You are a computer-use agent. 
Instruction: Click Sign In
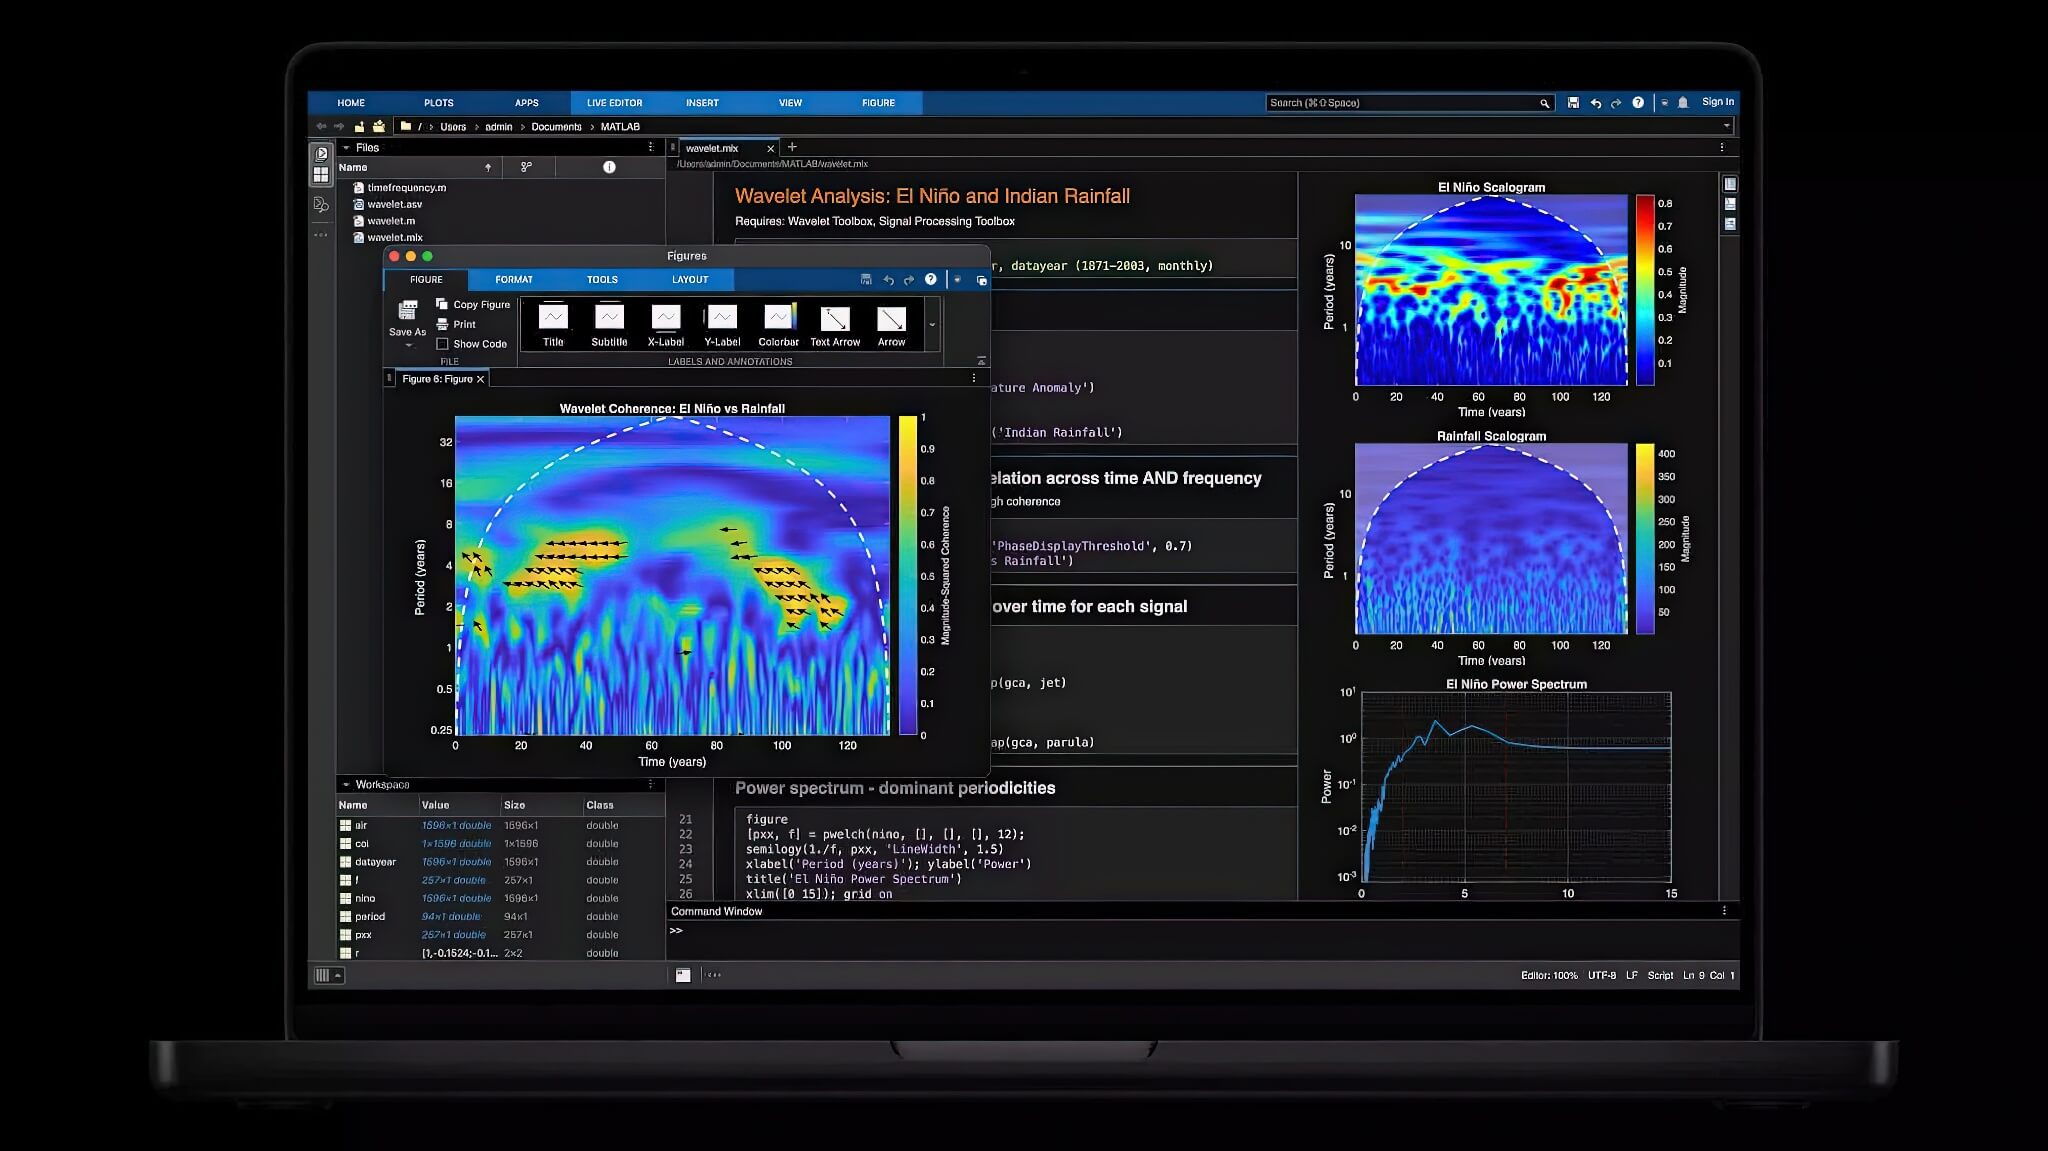coord(1717,102)
